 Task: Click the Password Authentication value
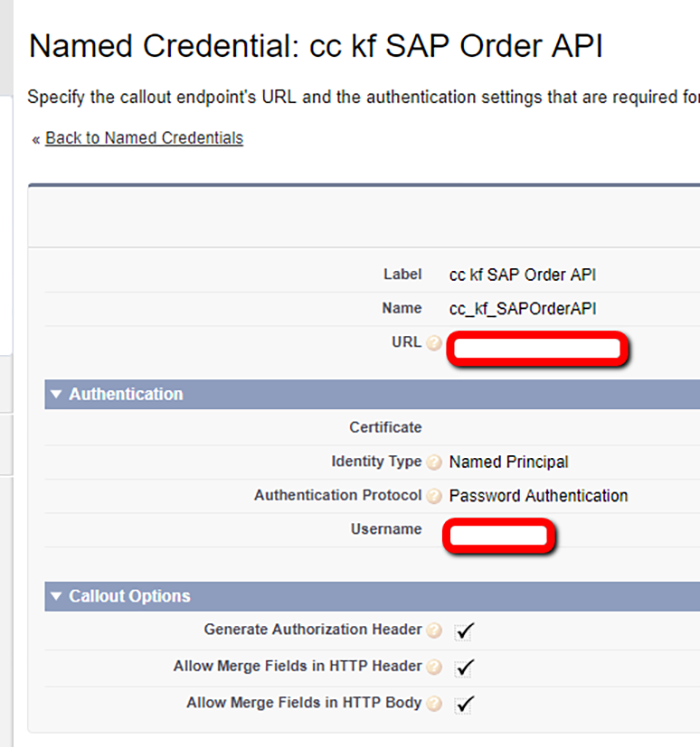538,496
